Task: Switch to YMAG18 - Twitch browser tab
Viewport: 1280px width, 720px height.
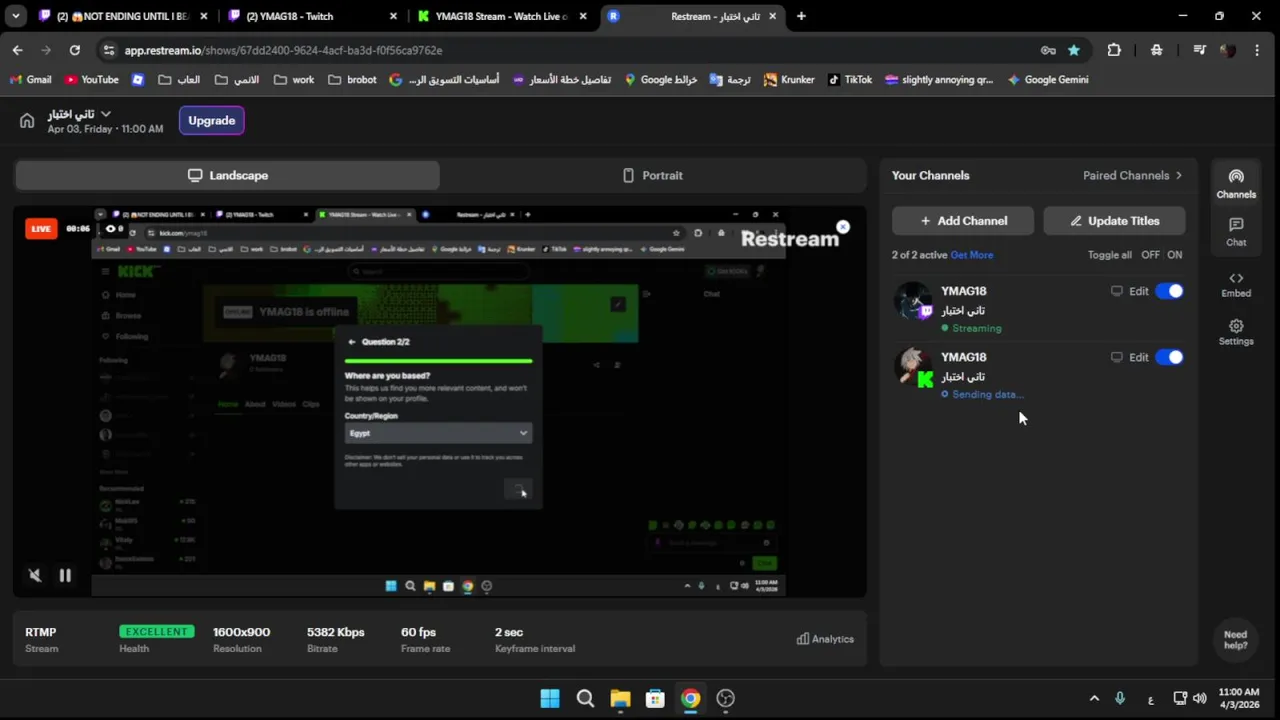Action: 312,16
